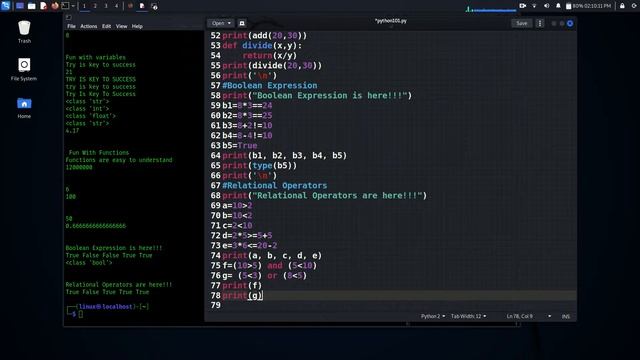This screenshot has width=640, height=360.
Task: Click line 53 def divide(x,y)
Action: (262, 45)
